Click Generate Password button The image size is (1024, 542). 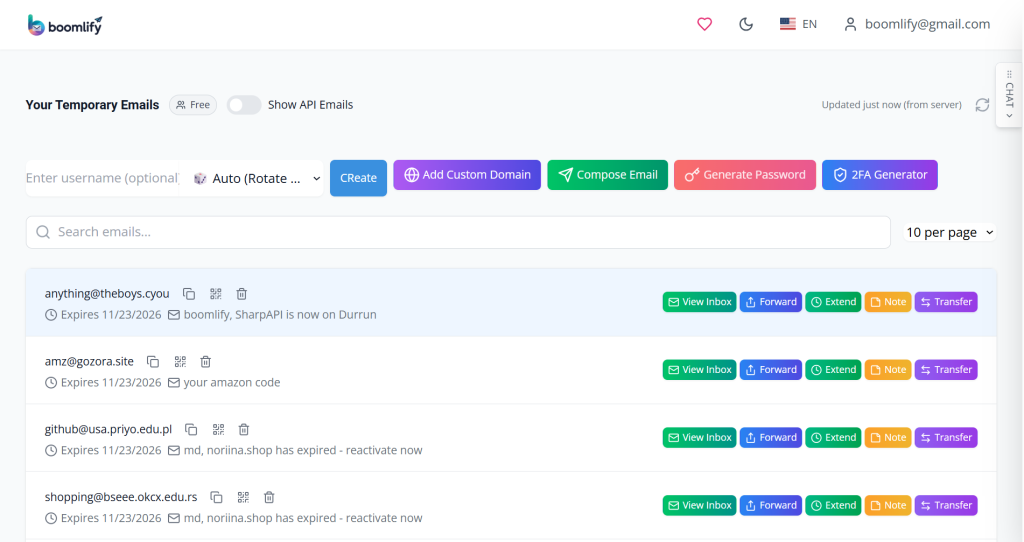[x=744, y=175]
